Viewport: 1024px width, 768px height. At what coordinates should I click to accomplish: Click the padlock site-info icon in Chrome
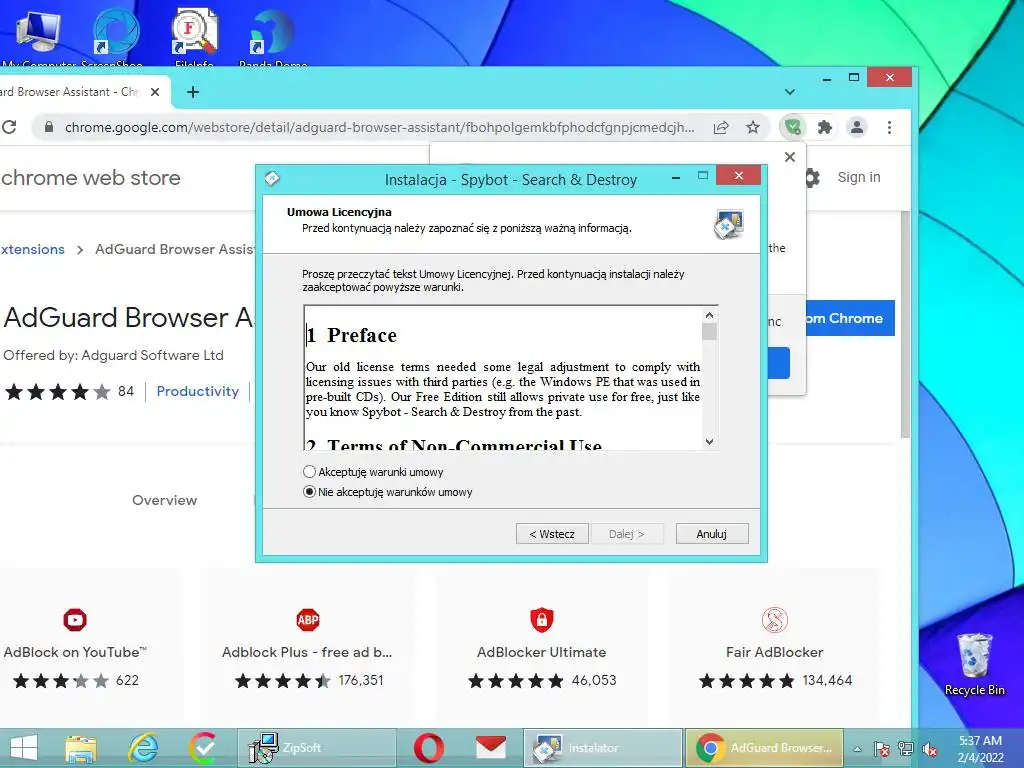tap(48, 127)
